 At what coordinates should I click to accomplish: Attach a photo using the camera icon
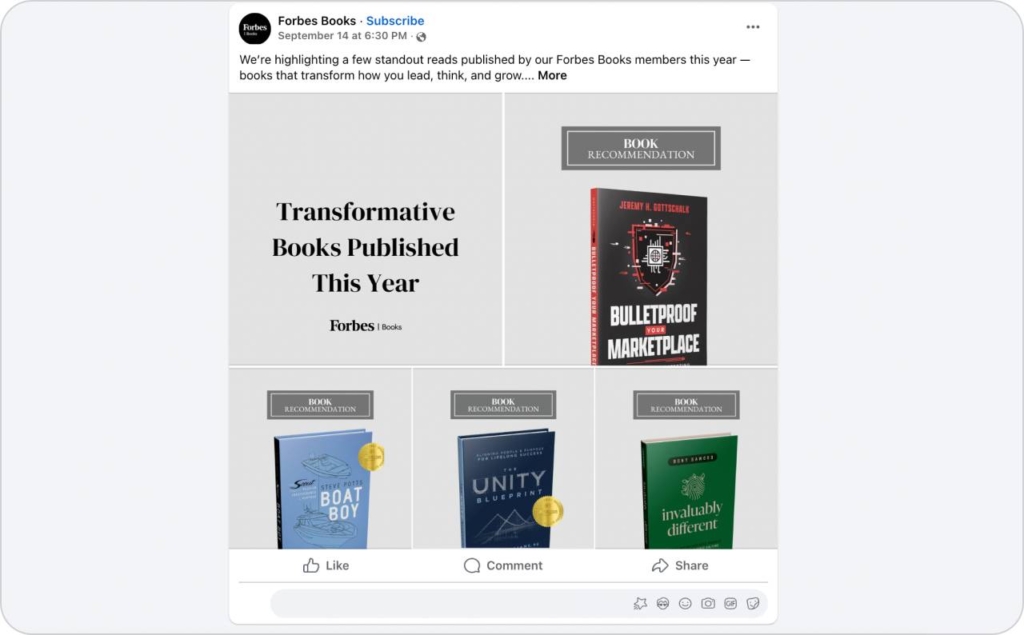point(708,604)
